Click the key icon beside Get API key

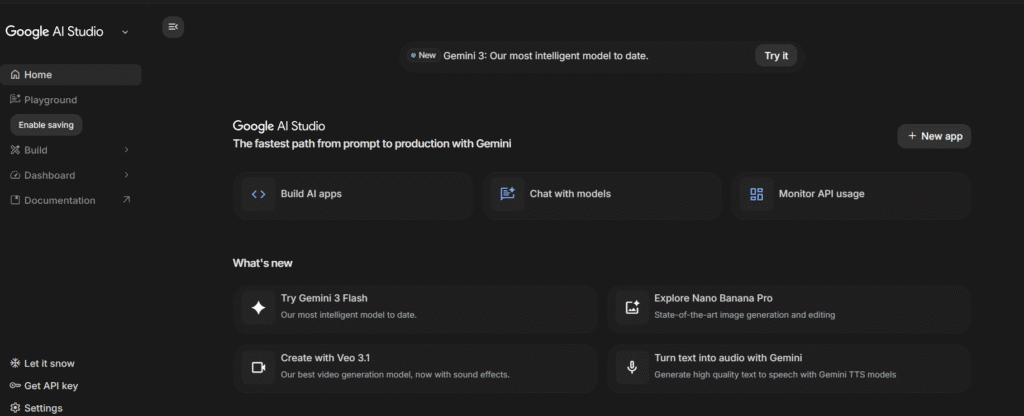[x=15, y=386]
